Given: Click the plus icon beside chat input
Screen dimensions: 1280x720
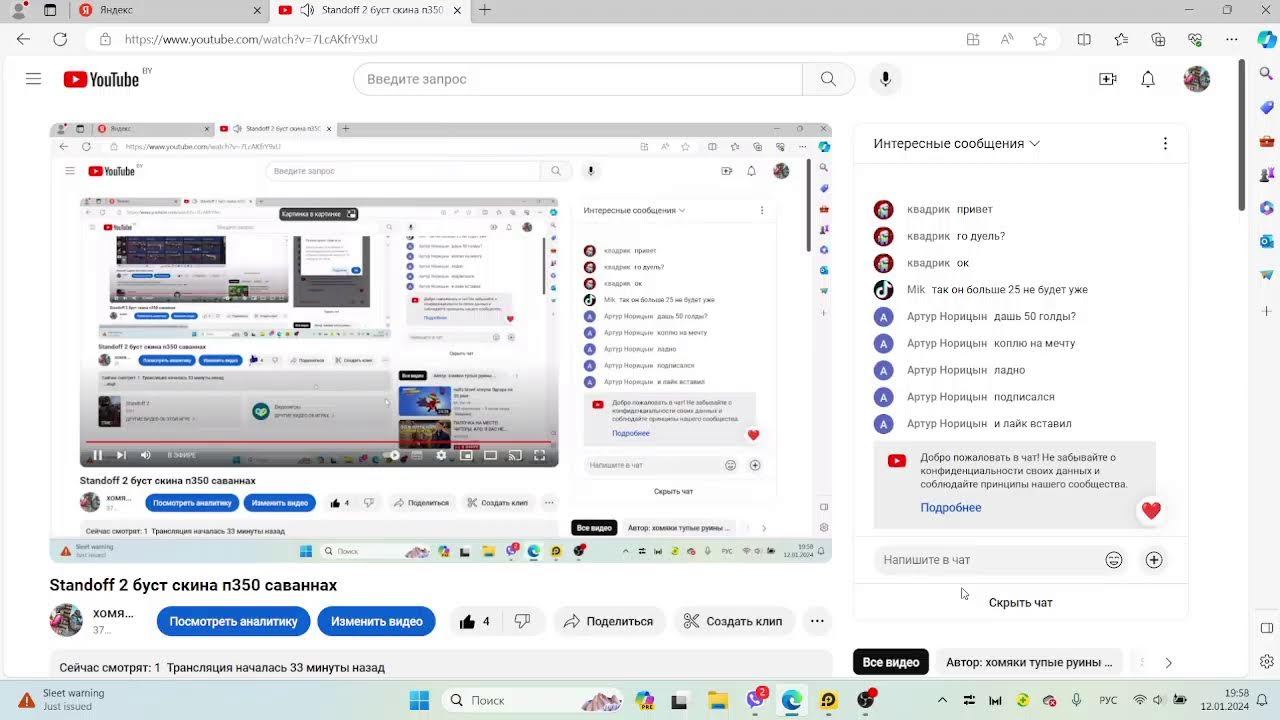Looking at the screenshot, I should point(1154,560).
